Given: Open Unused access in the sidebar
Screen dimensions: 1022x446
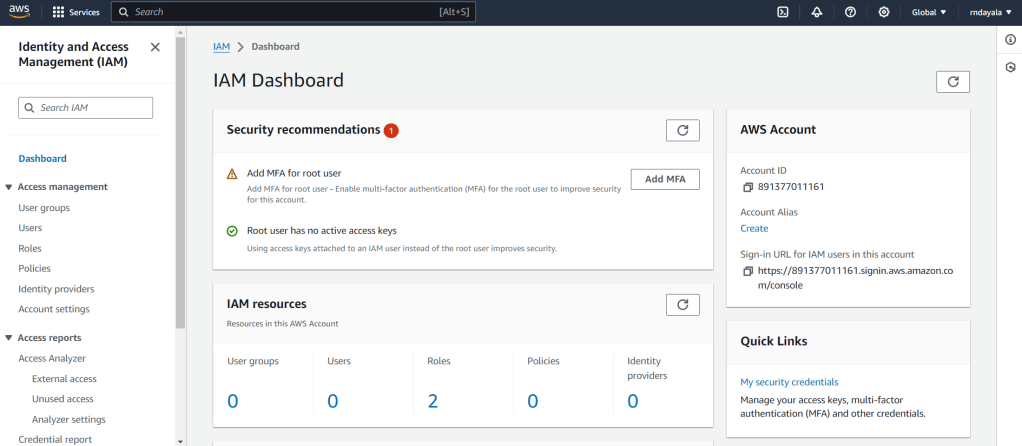Looking at the screenshot, I should tap(63, 399).
